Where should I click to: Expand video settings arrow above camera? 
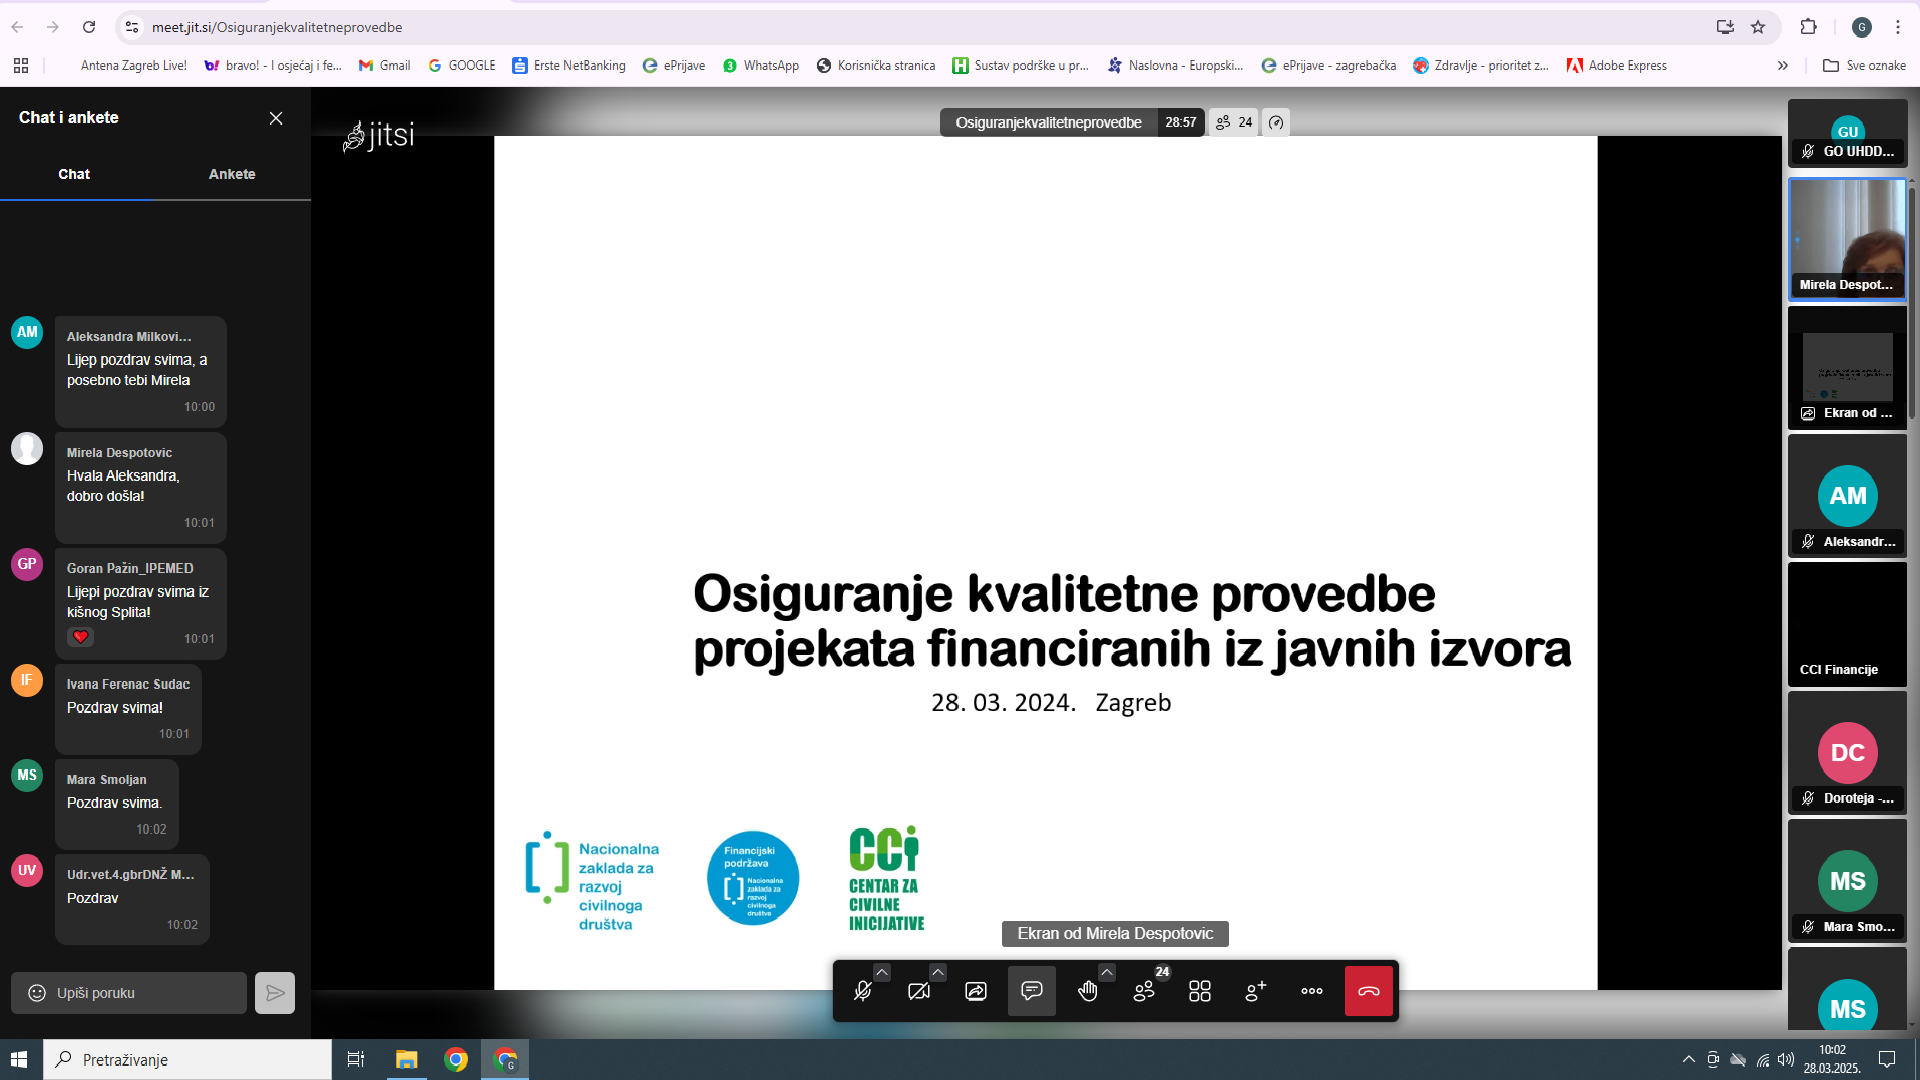(x=937, y=972)
